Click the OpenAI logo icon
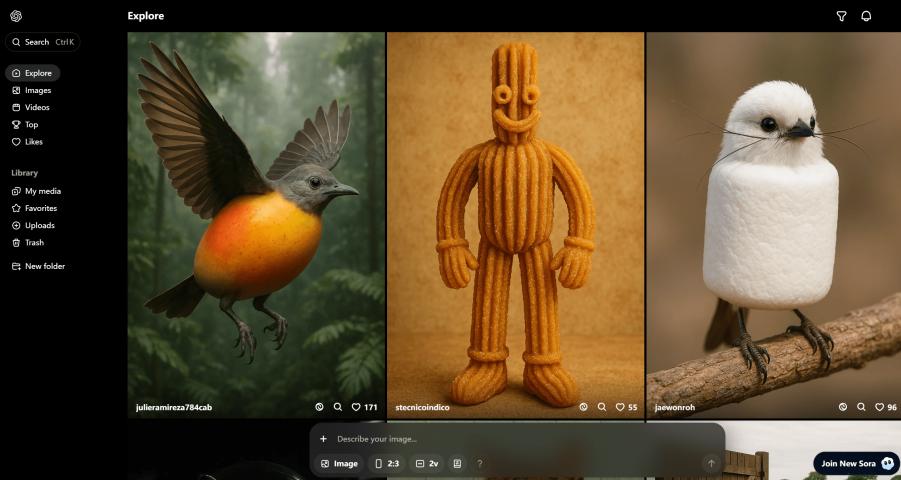The height and width of the screenshot is (480, 901). coord(16,16)
